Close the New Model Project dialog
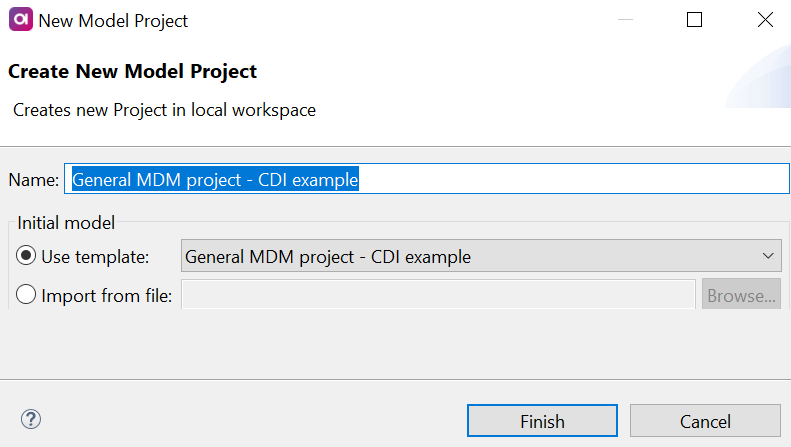The width and height of the screenshot is (791, 447). [765, 20]
